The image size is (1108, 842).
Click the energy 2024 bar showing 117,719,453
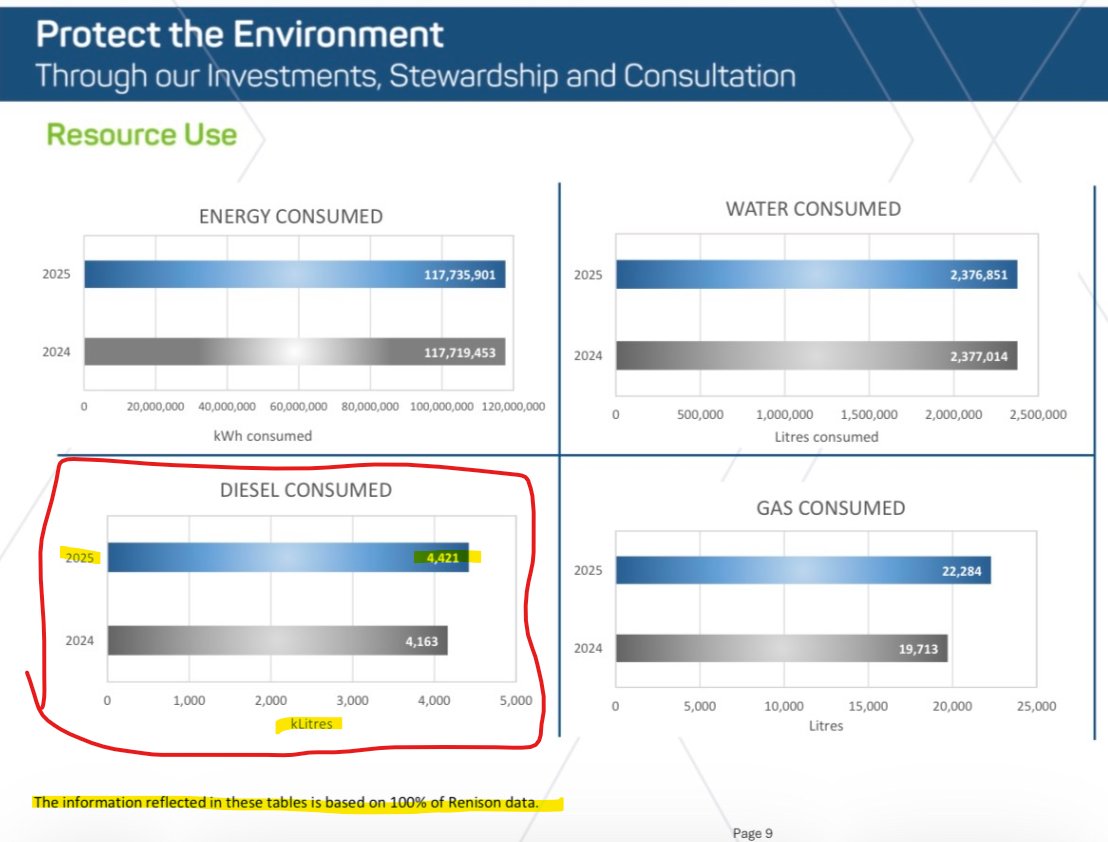point(295,352)
